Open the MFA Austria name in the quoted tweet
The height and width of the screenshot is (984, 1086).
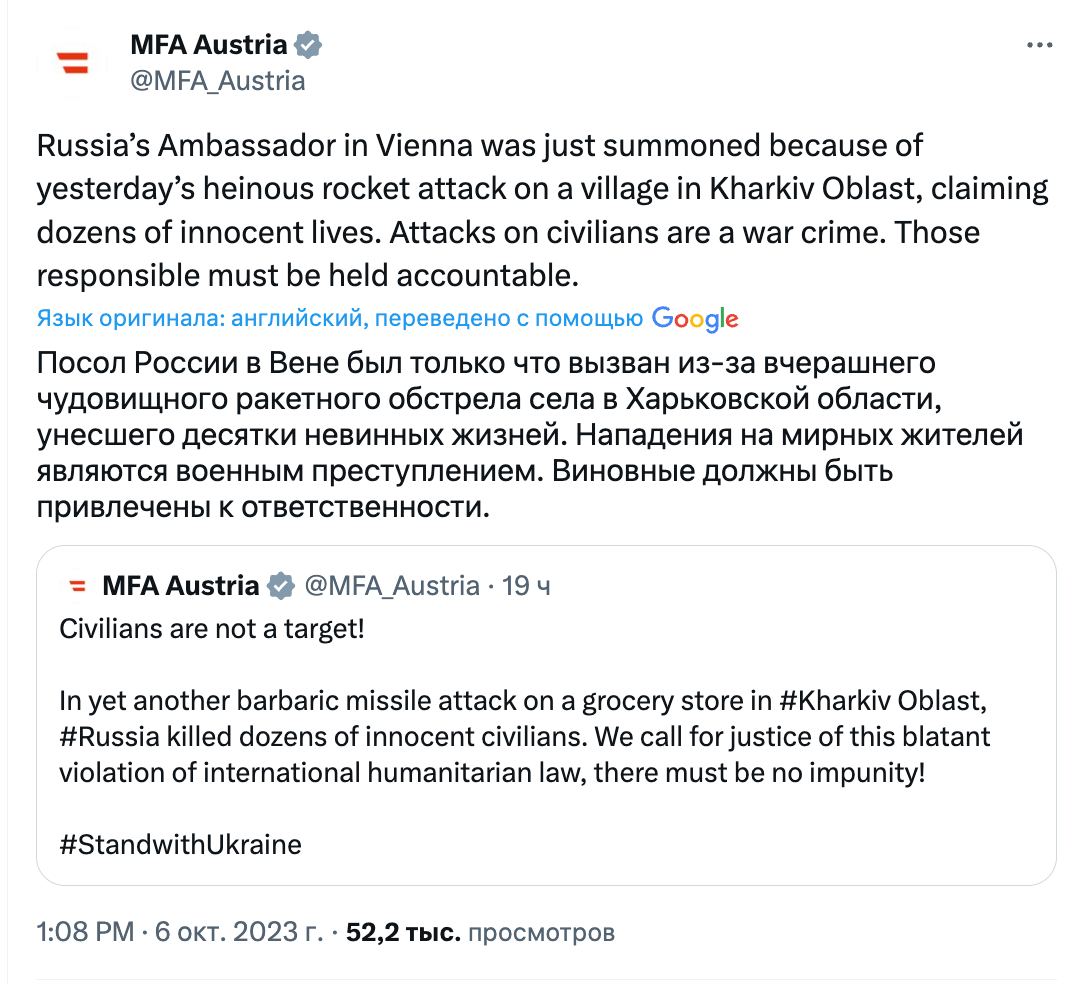(x=180, y=586)
